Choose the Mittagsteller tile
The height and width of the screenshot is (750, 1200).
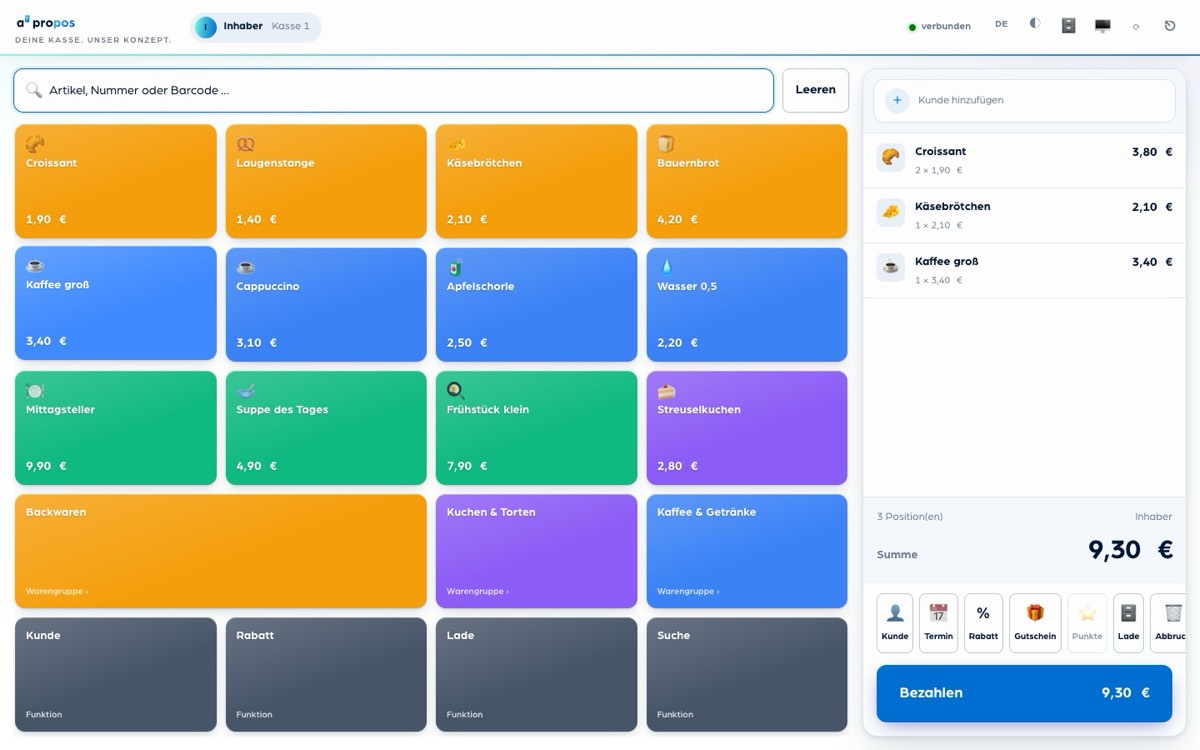click(116, 428)
